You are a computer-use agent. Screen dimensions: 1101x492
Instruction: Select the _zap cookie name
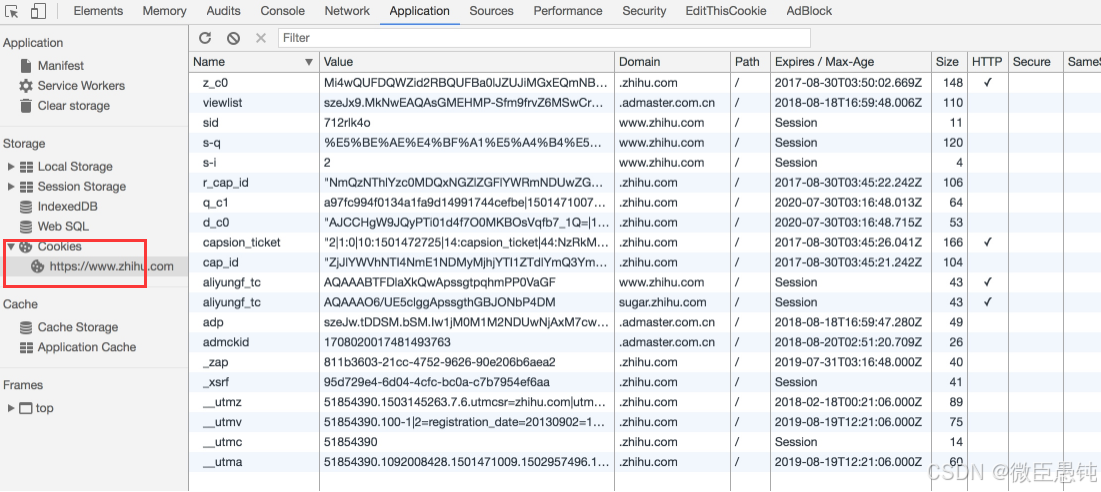(x=216, y=362)
